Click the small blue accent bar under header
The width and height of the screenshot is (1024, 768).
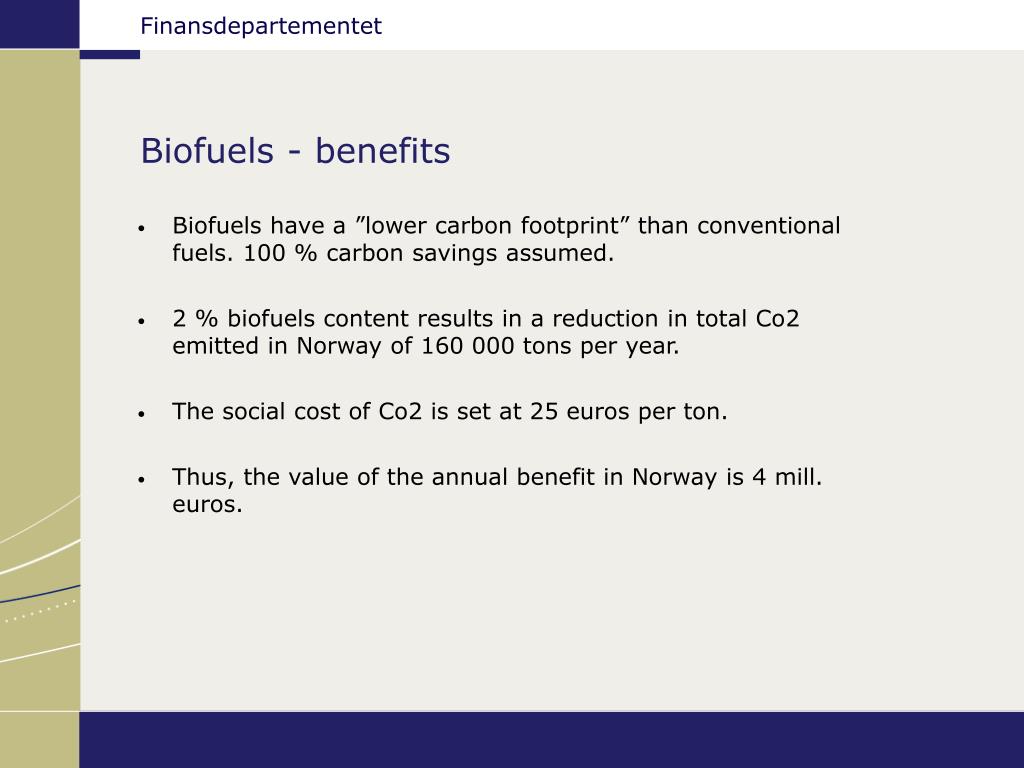[110, 54]
